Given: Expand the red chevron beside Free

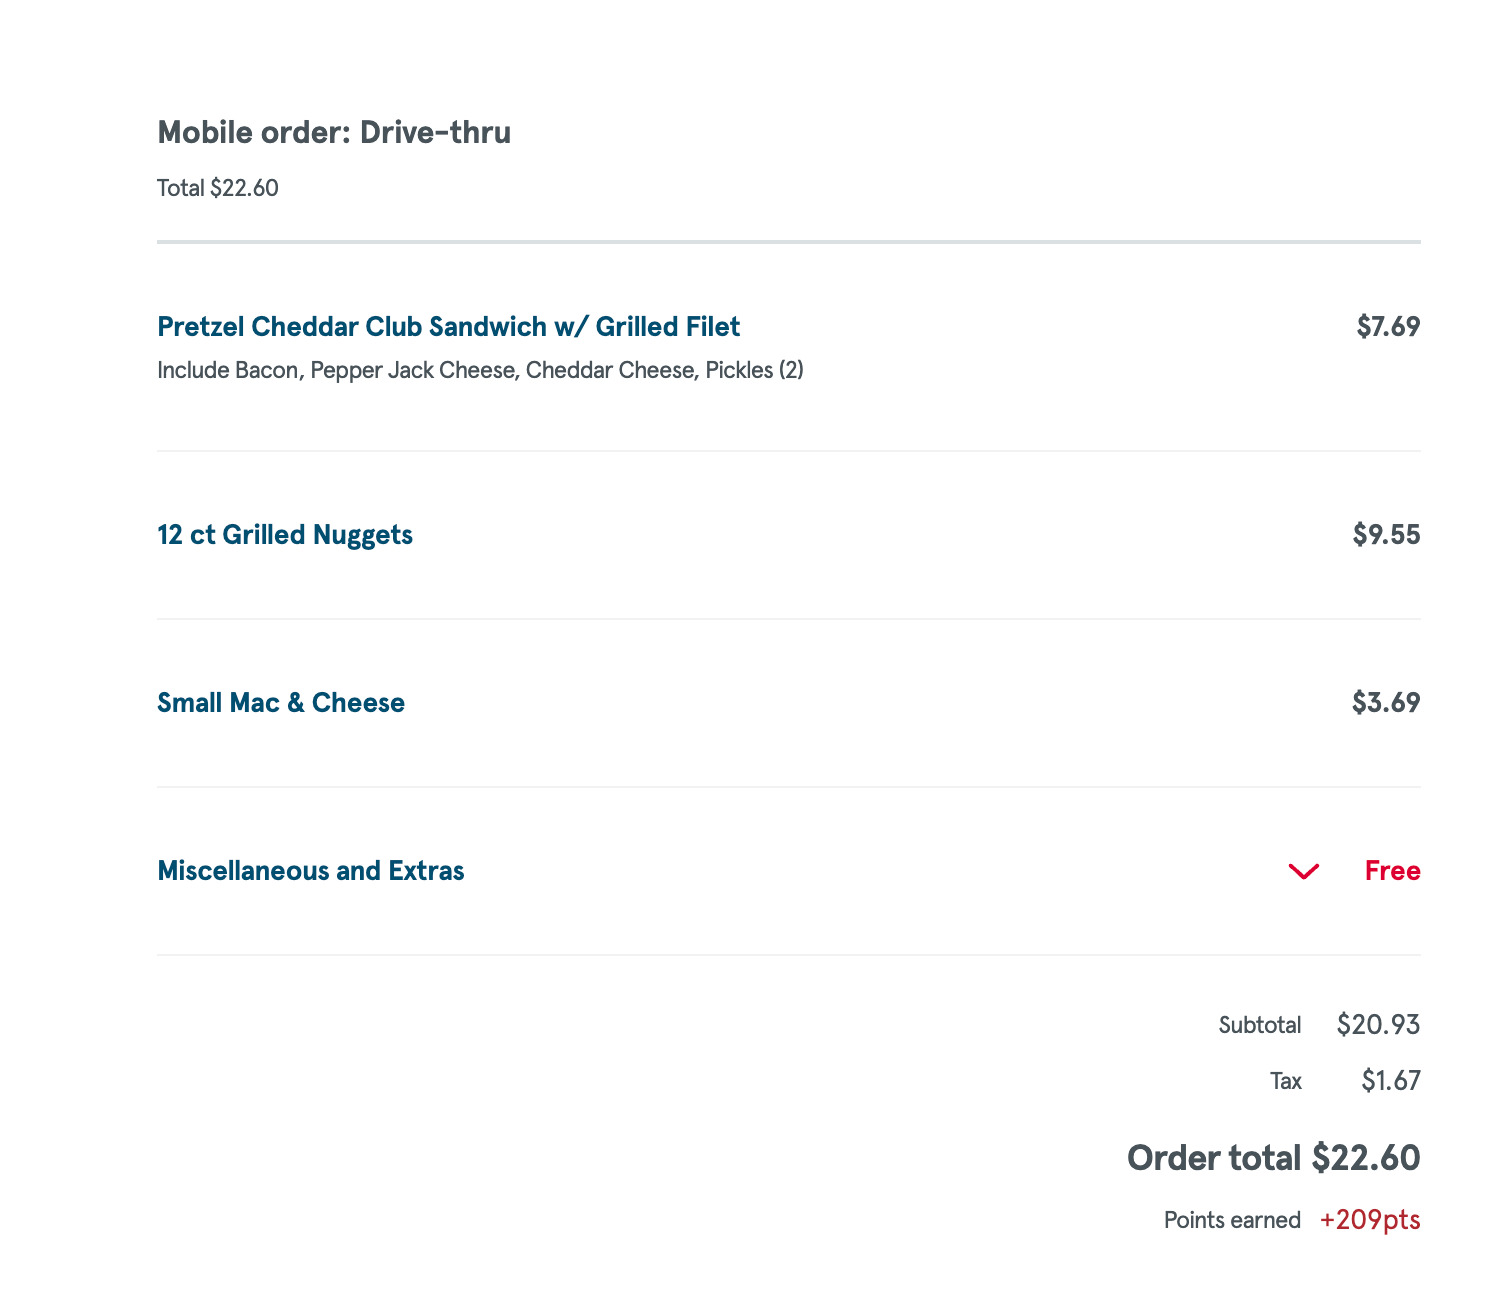Looking at the screenshot, I should coord(1304,872).
